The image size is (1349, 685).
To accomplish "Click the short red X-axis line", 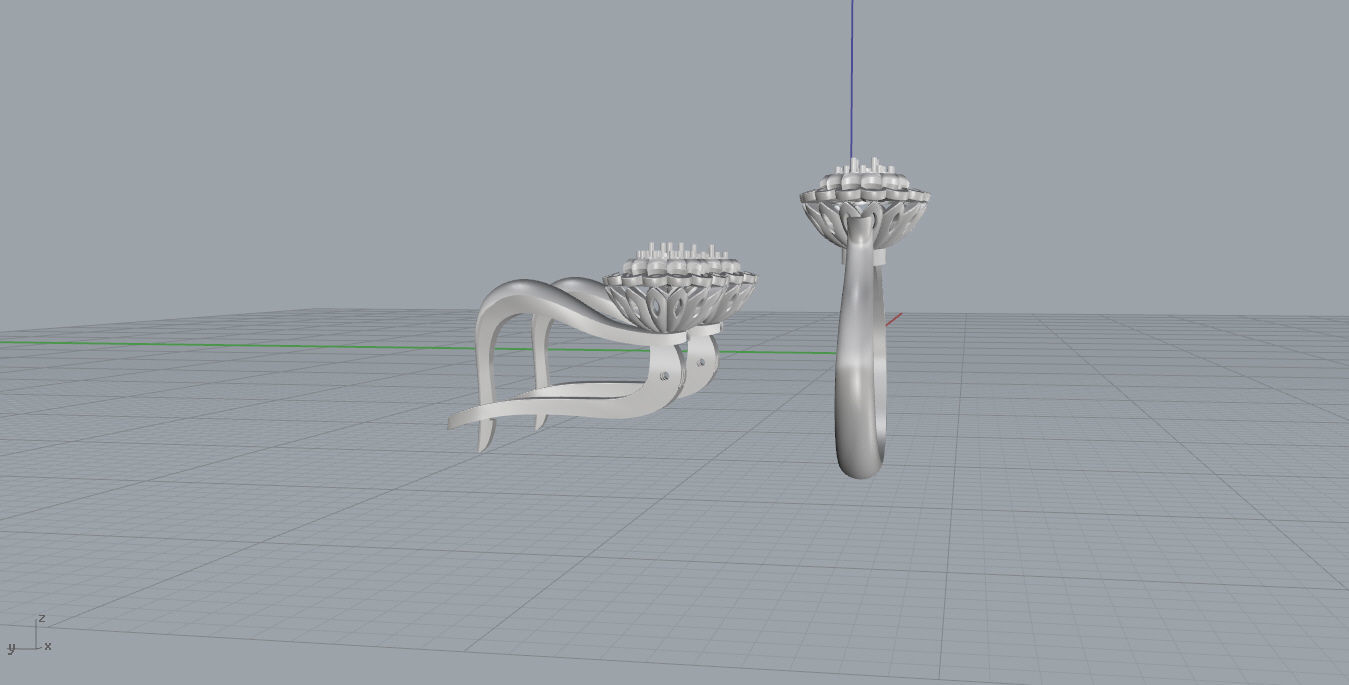I will [x=894, y=319].
